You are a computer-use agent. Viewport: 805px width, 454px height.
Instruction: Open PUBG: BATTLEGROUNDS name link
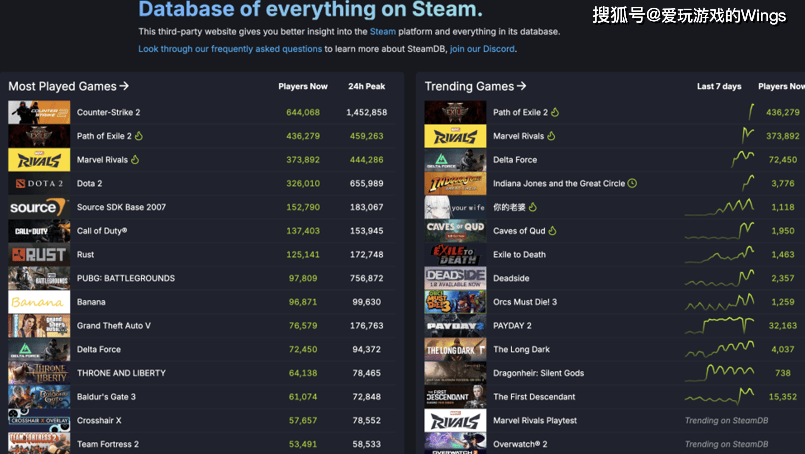point(126,278)
